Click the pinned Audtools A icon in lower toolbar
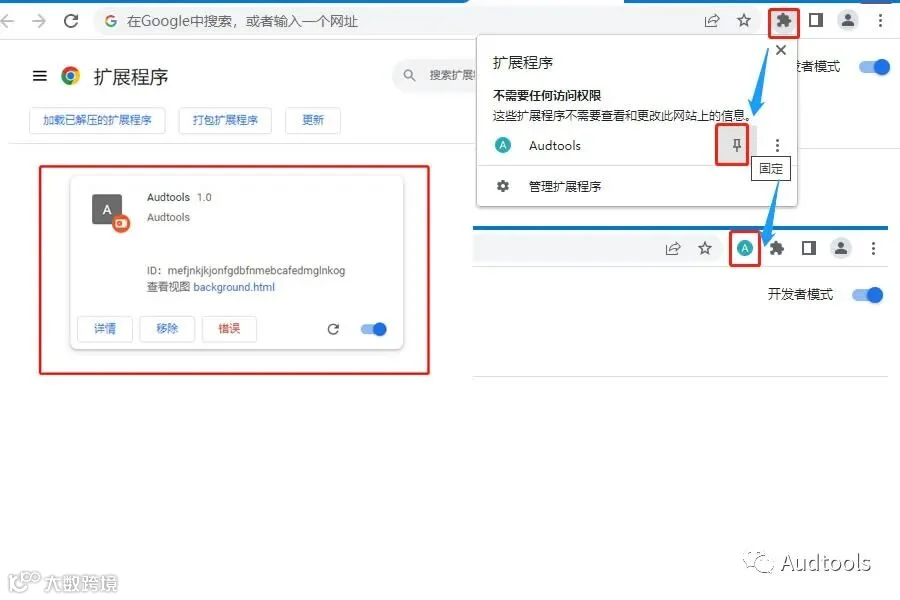Viewport: 900px width, 600px height. click(x=744, y=248)
